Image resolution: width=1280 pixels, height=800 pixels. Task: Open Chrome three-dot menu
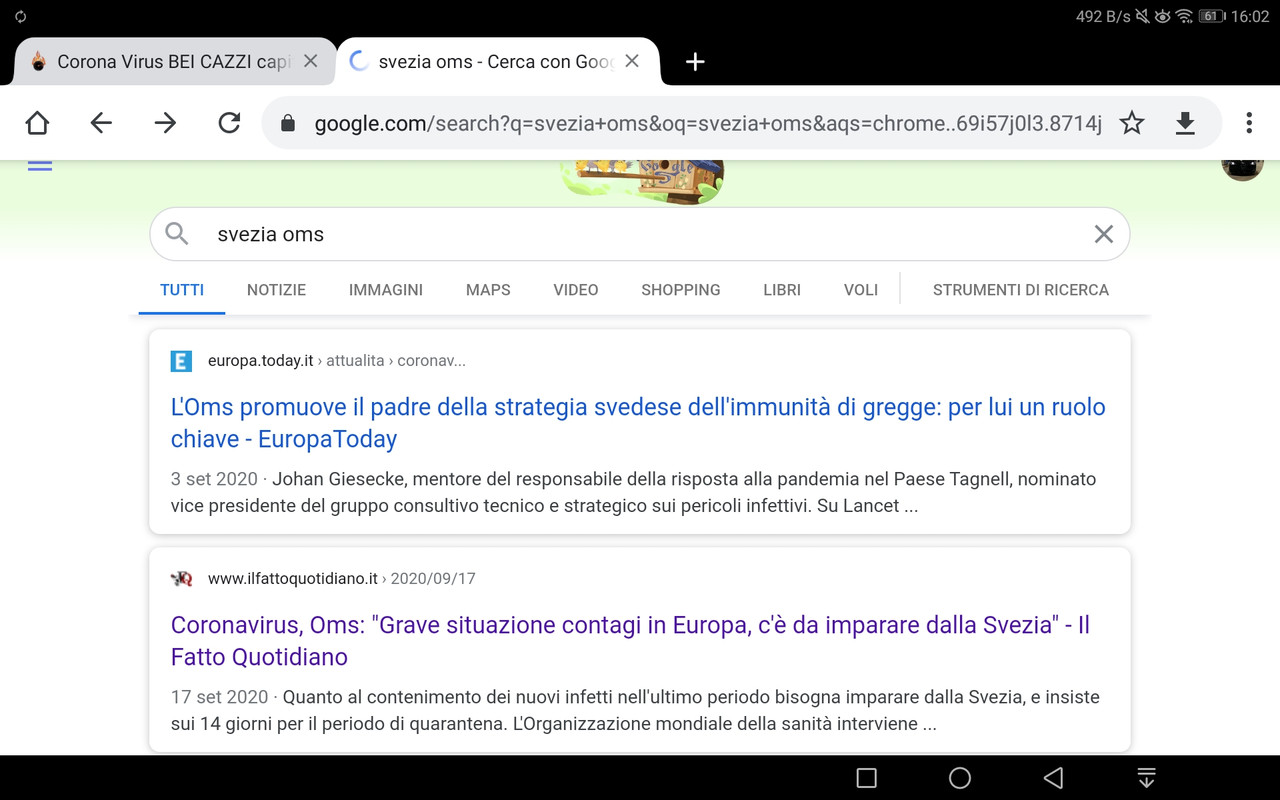1249,123
